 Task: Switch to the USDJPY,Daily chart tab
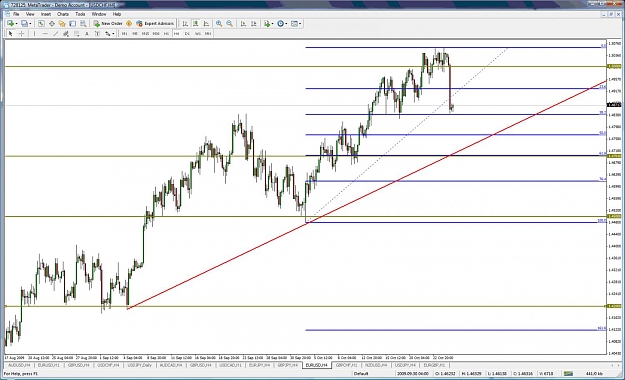[140, 365]
